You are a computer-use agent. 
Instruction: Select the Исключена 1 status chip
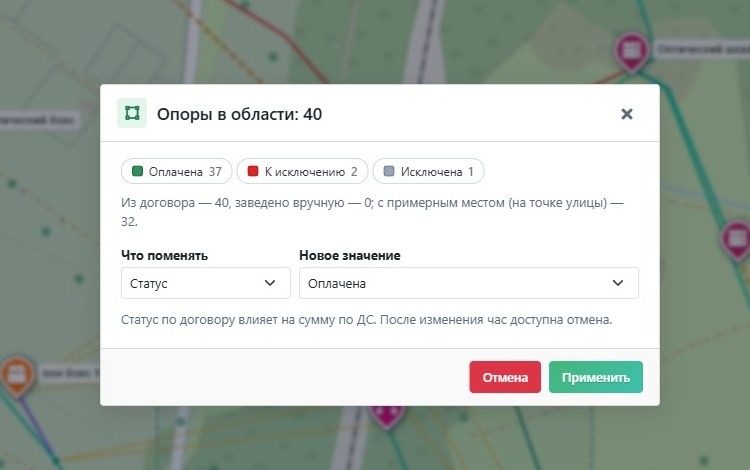(x=429, y=171)
